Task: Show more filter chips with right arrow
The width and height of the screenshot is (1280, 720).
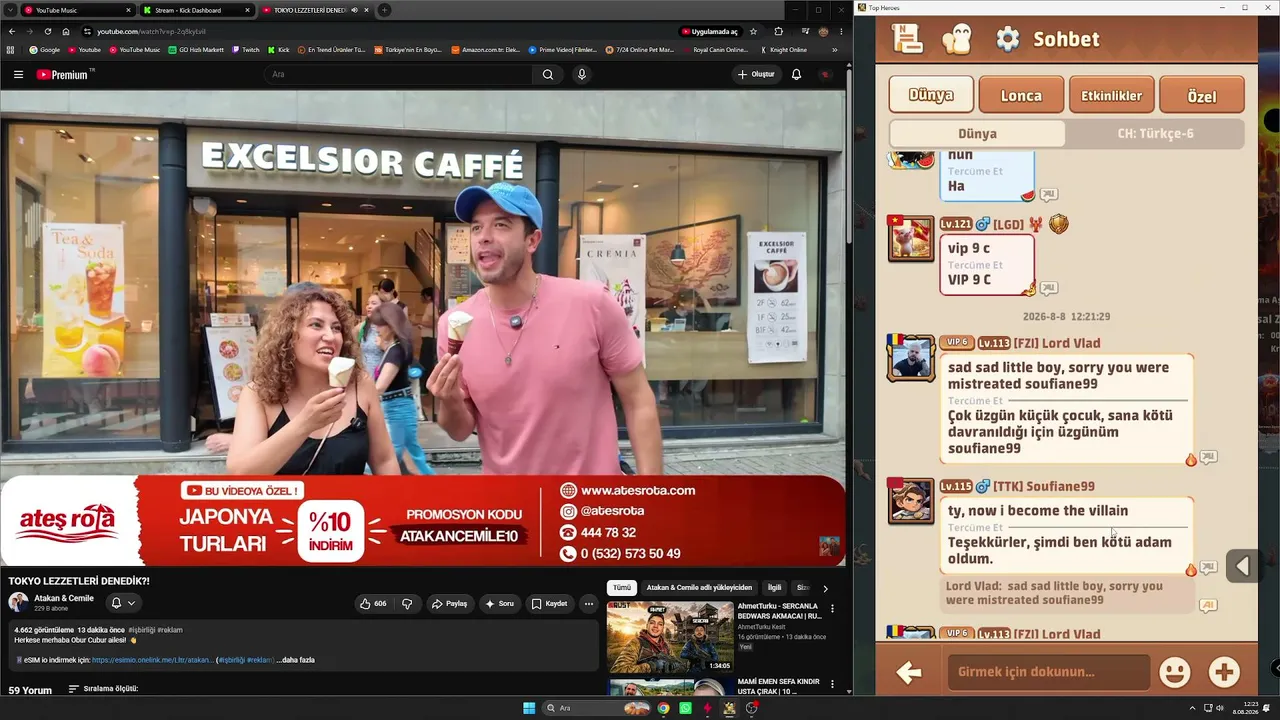Action: click(x=825, y=589)
